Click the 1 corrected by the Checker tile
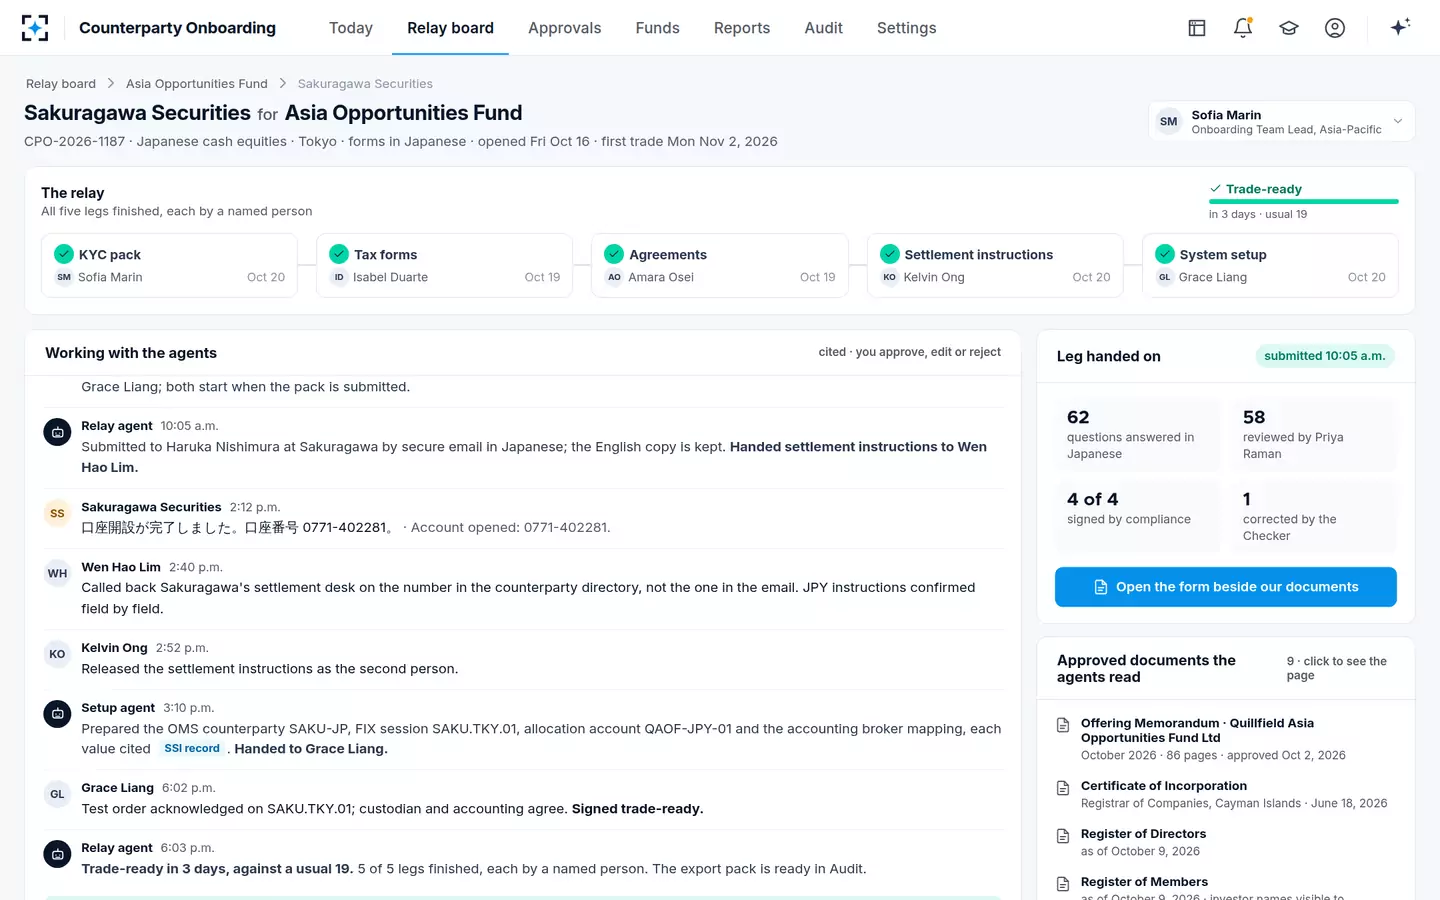The width and height of the screenshot is (1440, 900). pos(1314,517)
